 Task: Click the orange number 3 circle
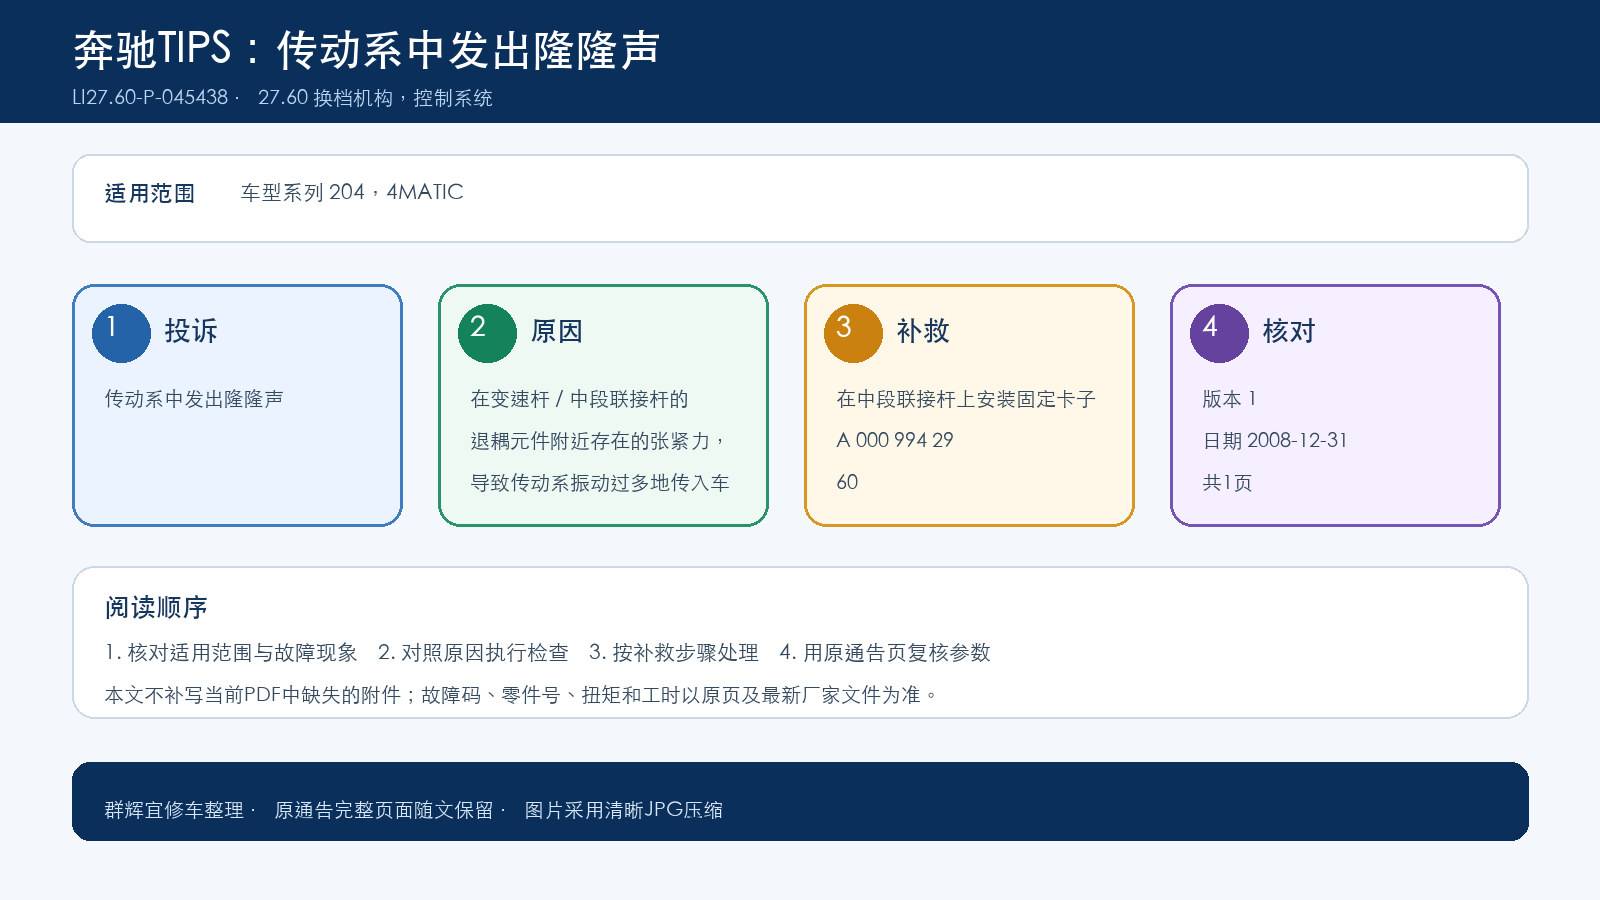pos(853,333)
